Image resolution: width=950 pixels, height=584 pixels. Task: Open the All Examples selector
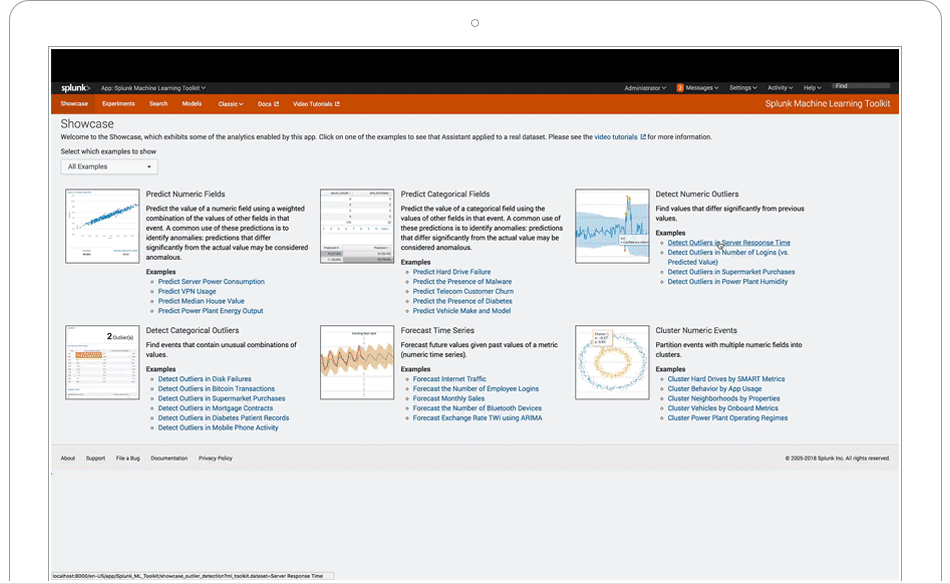pyautogui.click(x=109, y=167)
